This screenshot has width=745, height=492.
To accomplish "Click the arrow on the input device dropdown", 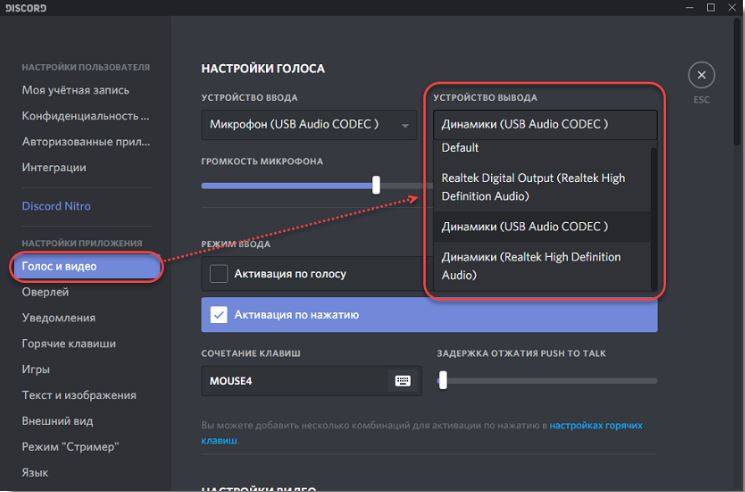I will coord(405,125).
